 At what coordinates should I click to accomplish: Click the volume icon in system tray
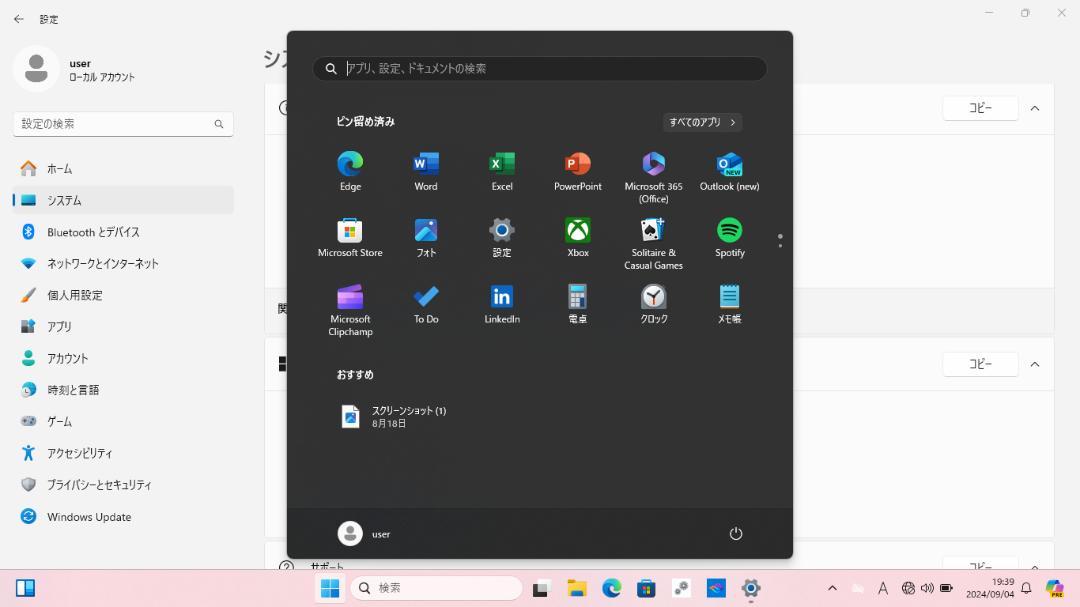pyautogui.click(x=927, y=588)
